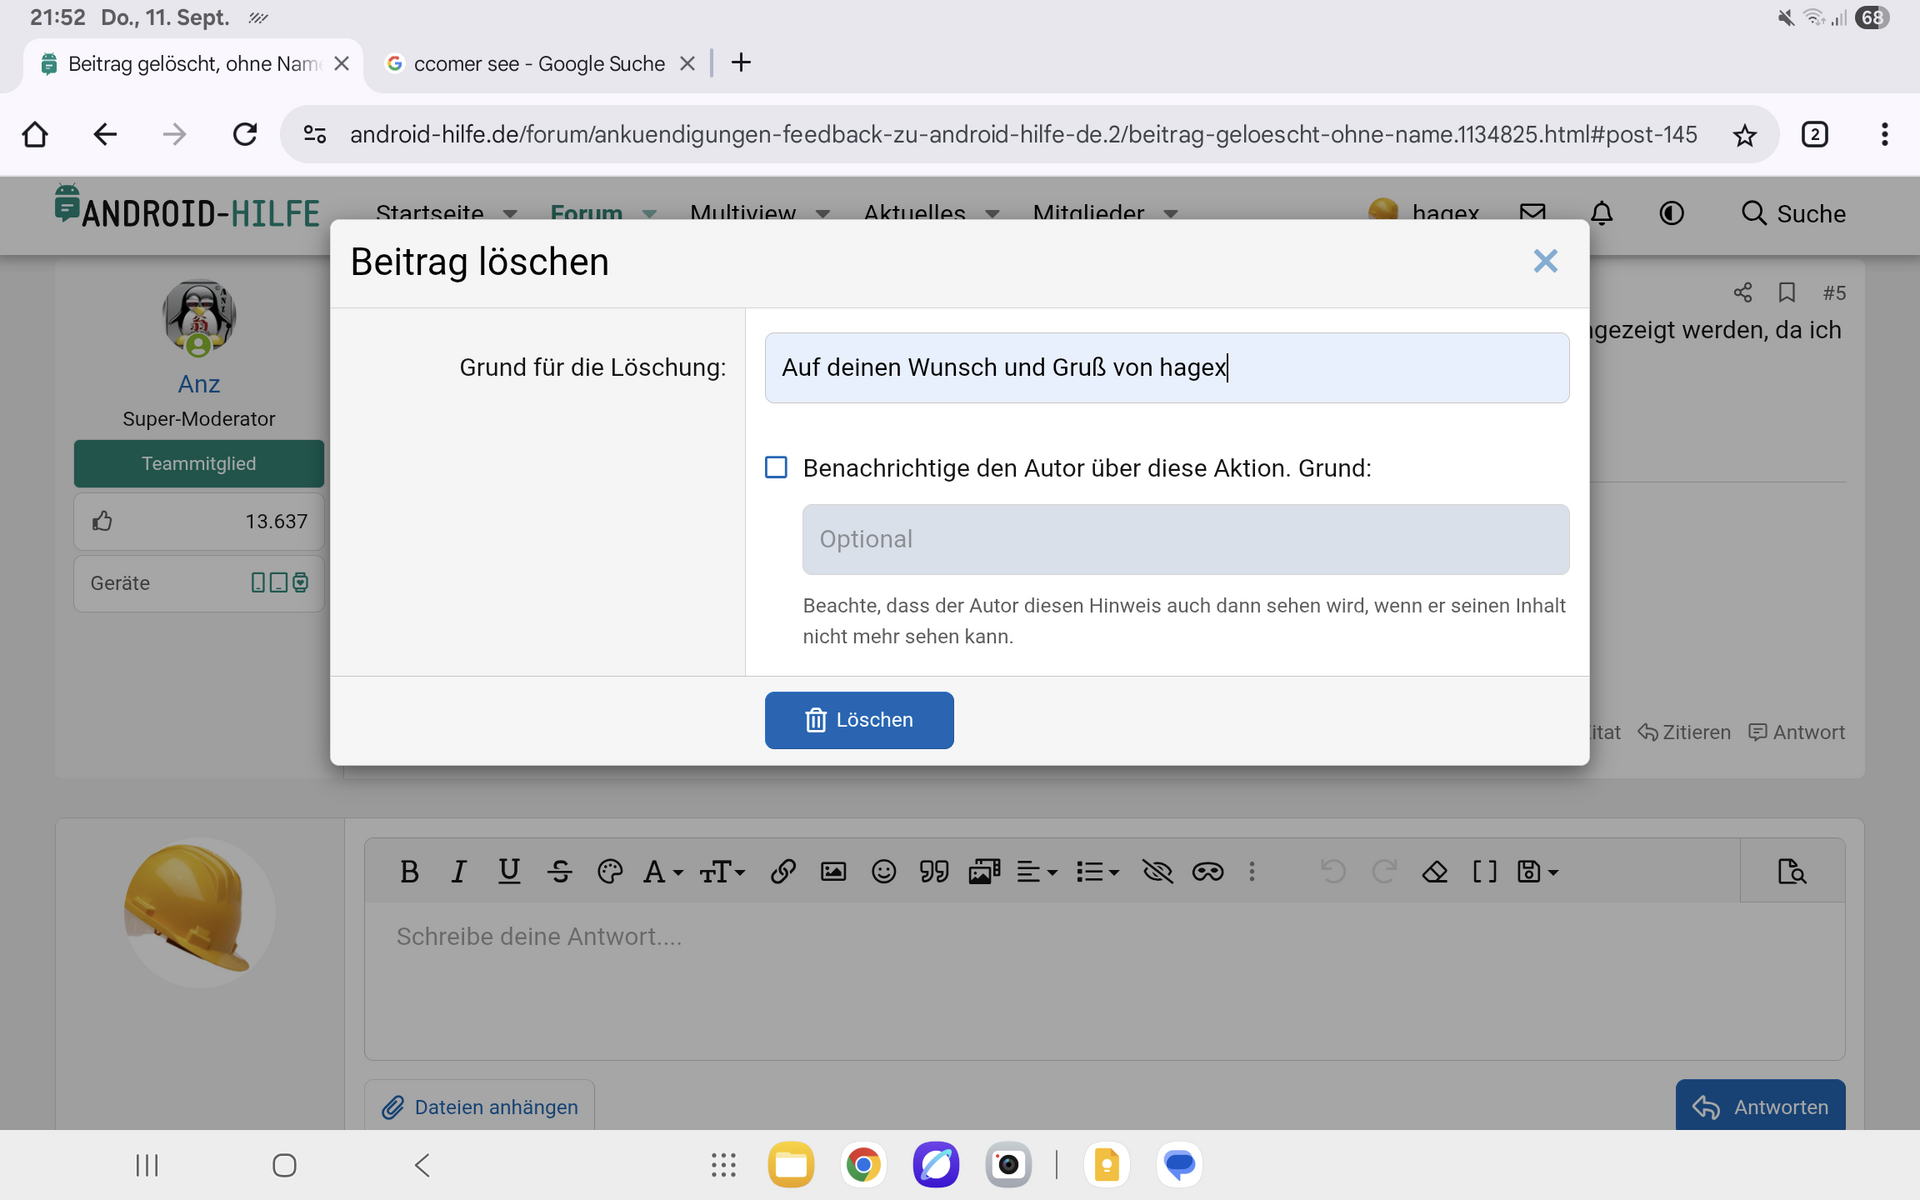Click the 'Grund für die Löschung' input field
The height and width of the screenshot is (1200, 1920).
[1166, 368]
